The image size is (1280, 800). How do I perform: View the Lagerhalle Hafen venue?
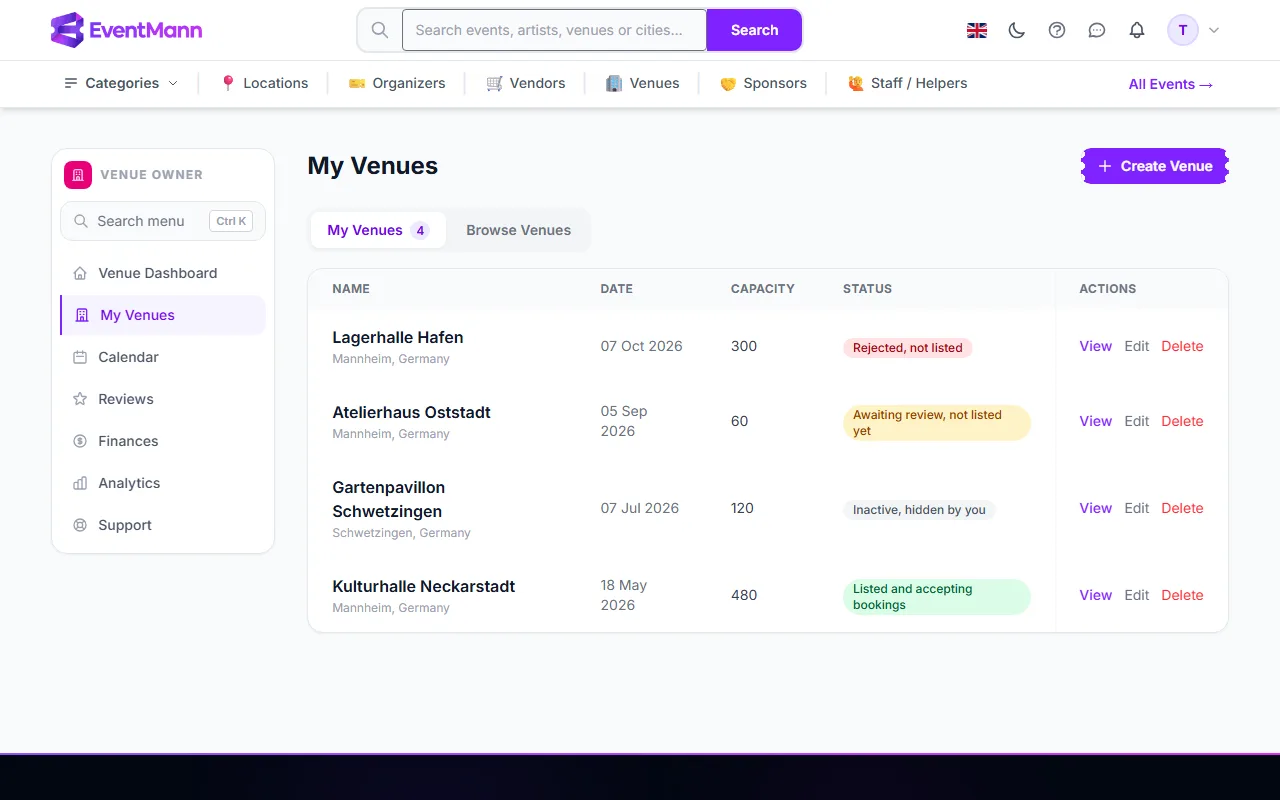(x=1096, y=346)
